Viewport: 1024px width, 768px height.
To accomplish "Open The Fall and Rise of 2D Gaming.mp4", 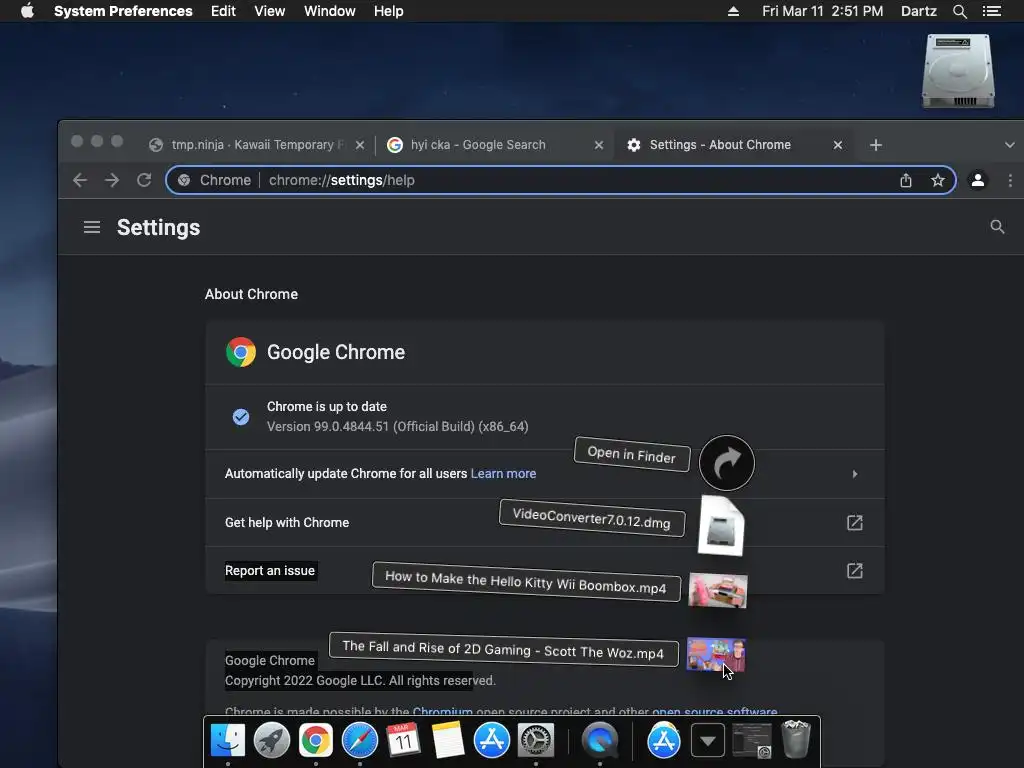I will click(x=503, y=650).
